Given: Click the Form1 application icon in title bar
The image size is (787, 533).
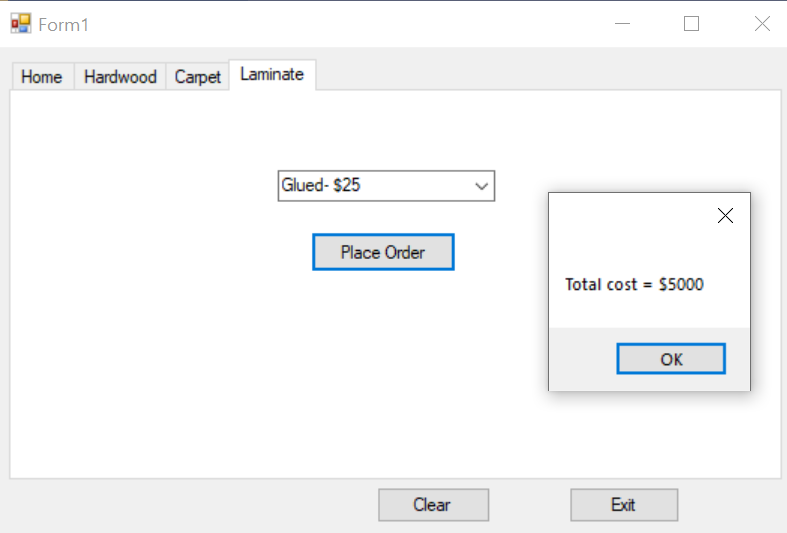Looking at the screenshot, I should 21,24.
